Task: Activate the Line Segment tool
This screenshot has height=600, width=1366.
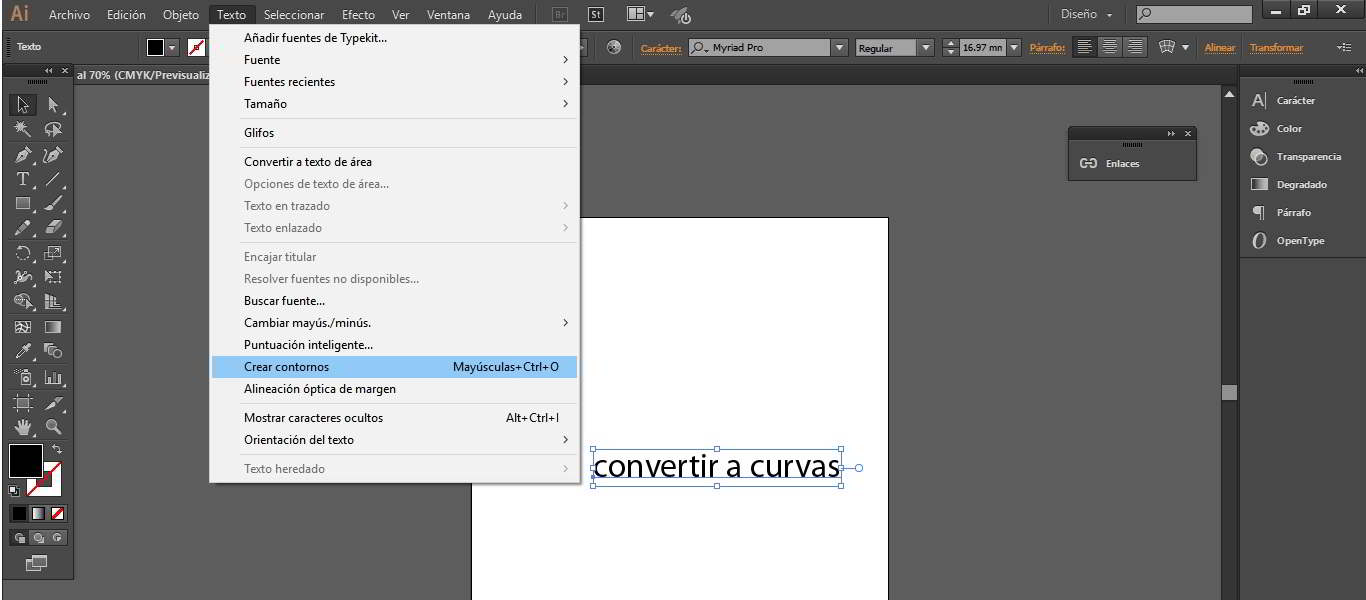Action: point(53,180)
